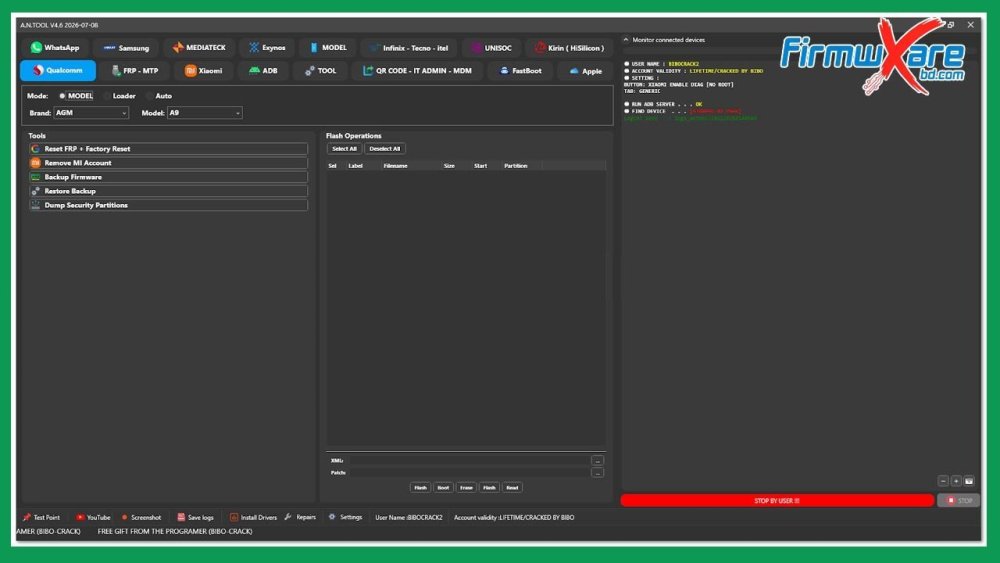Image resolution: width=1000 pixels, height=563 pixels.
Task: Open the UNISOC tab
Action: [492, 48]
